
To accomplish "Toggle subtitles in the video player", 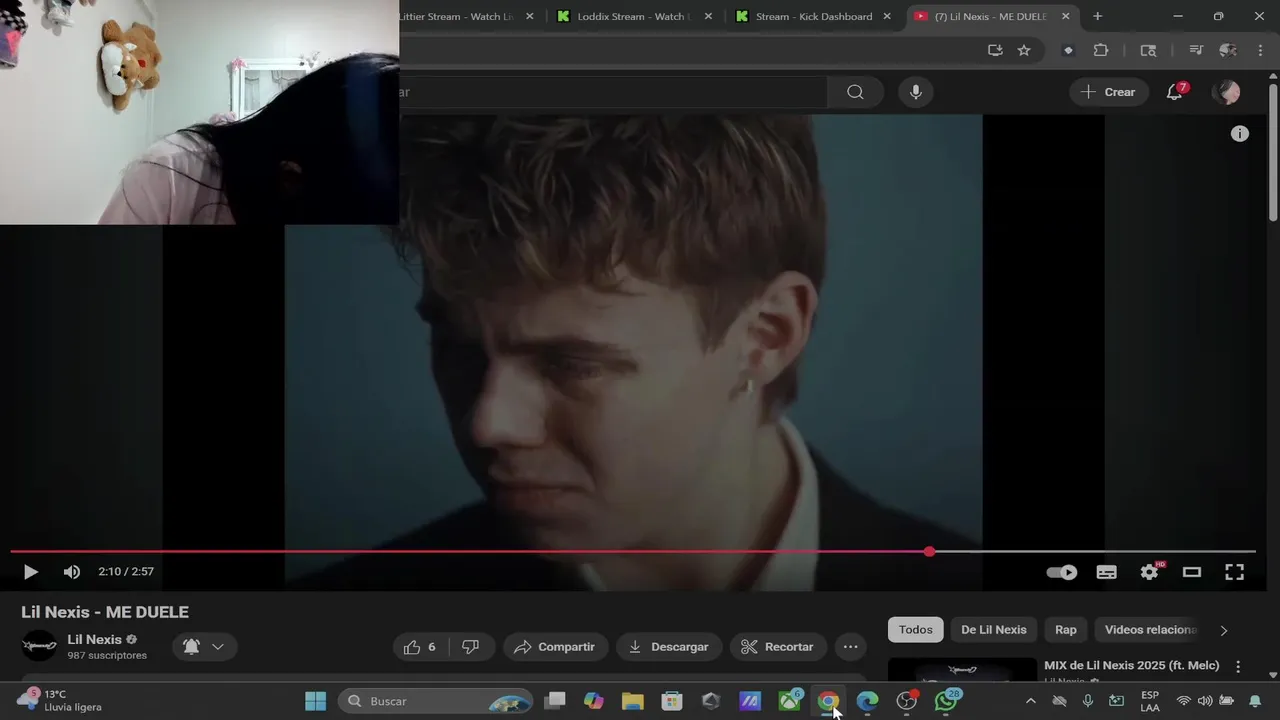I will click(x=1107, y=572).
